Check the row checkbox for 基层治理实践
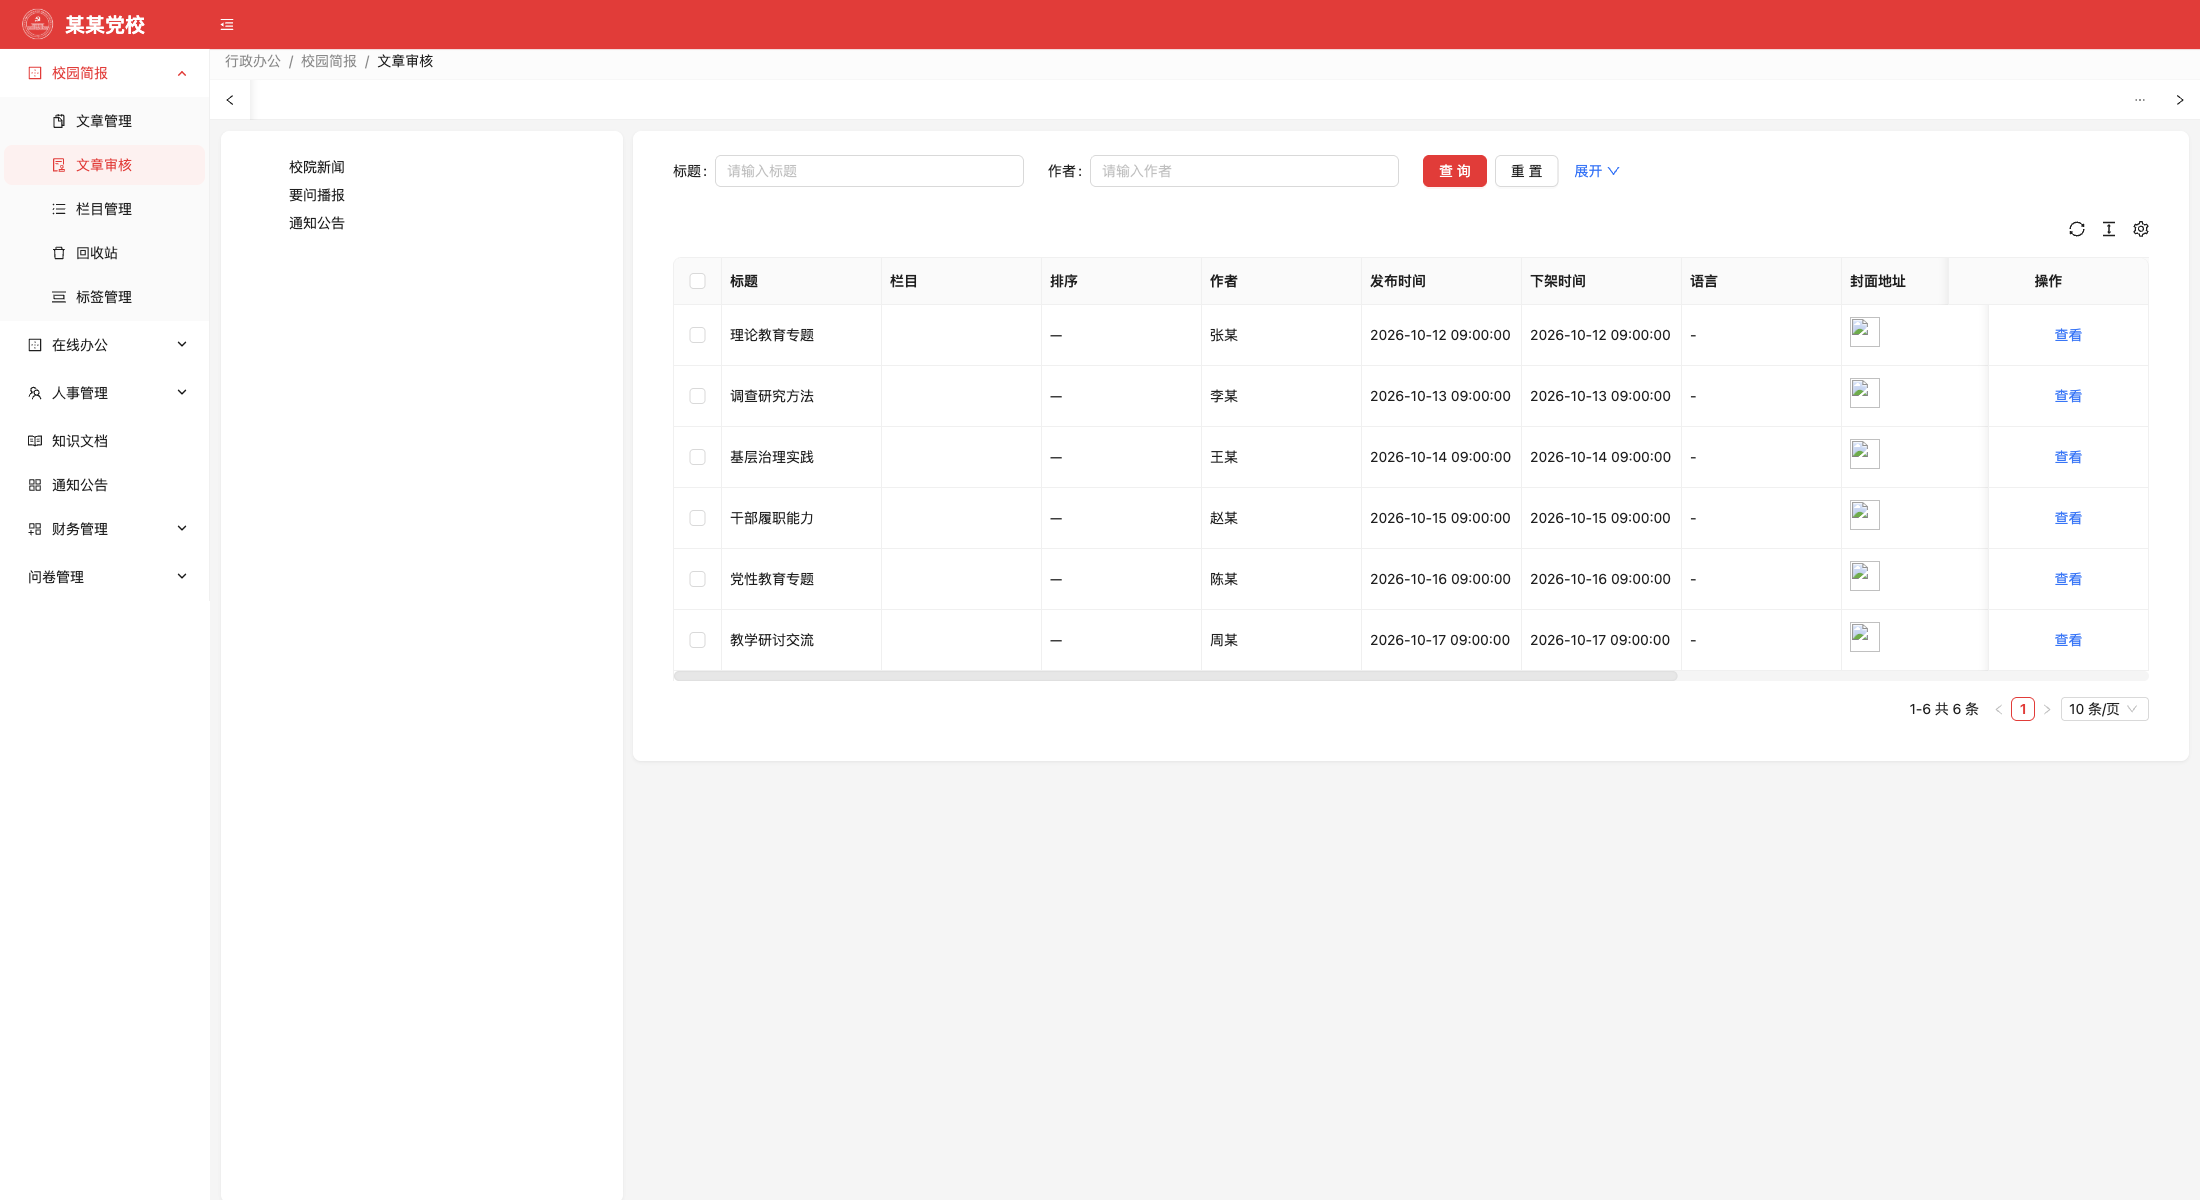The width and height of the screenshot is (2200, 1200). [x=698, y=457]
